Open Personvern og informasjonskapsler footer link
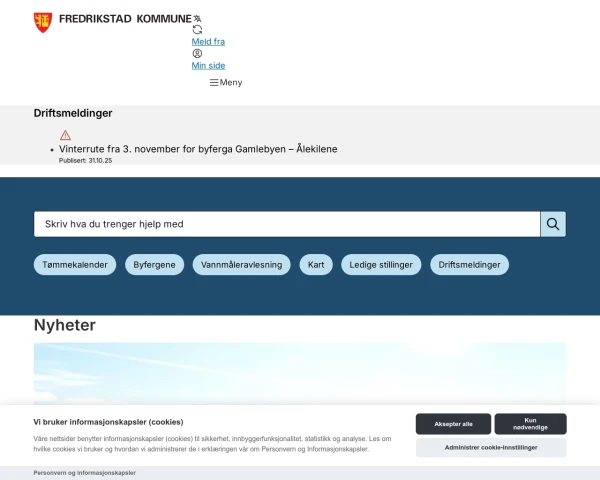Image resolution: width=600 pixels, height=480 pixels. click(x=85, y=473)
